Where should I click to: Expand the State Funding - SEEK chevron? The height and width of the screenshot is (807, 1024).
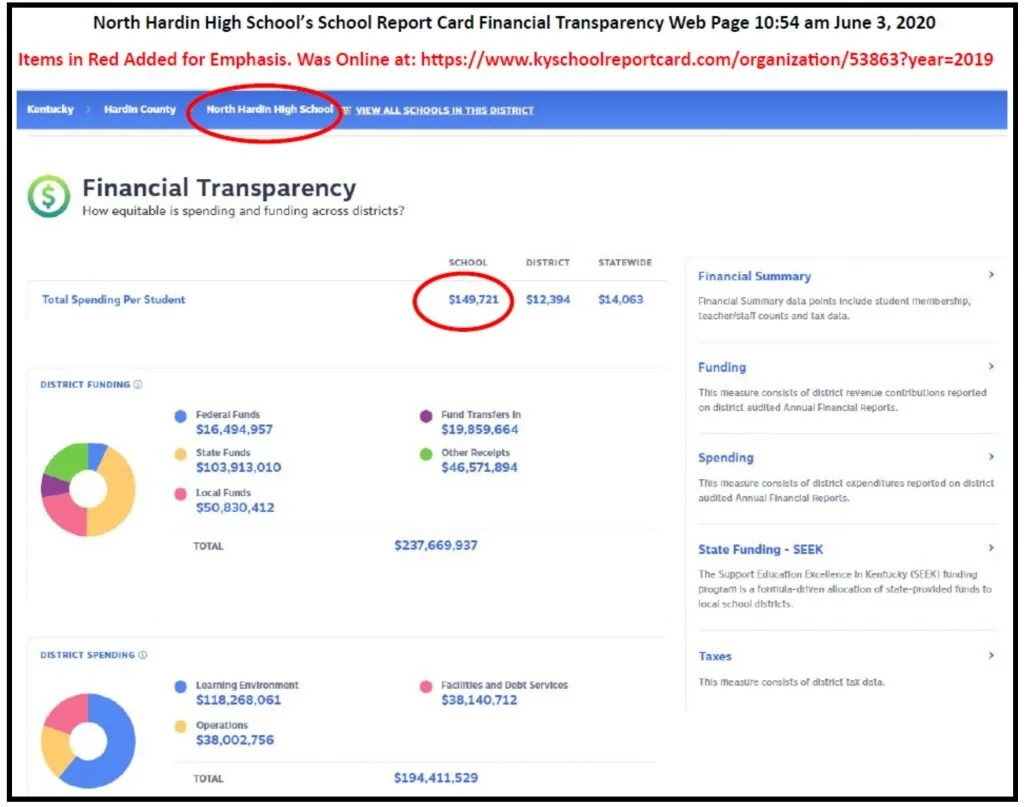tap(991, 548)
